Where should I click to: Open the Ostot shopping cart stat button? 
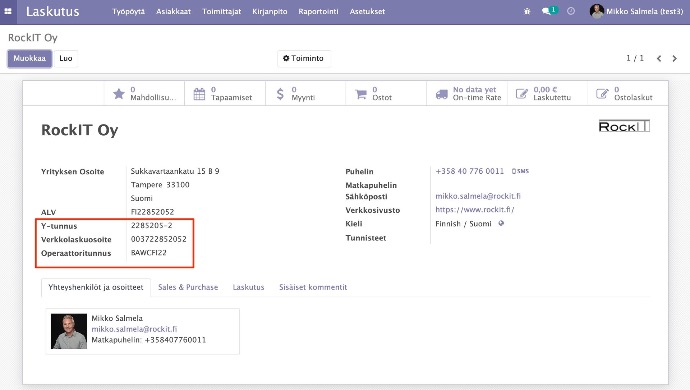click(x=386, y=93)
